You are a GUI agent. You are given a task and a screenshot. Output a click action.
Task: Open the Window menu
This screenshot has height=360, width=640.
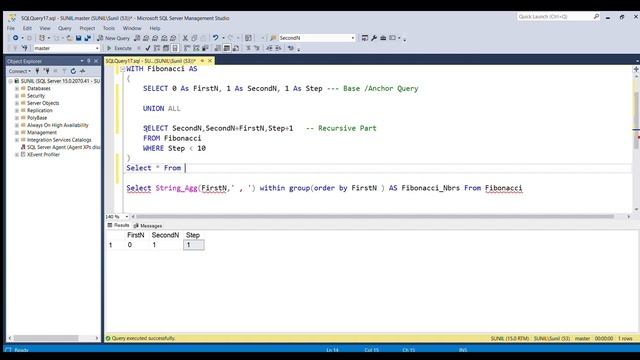(132, 28)
